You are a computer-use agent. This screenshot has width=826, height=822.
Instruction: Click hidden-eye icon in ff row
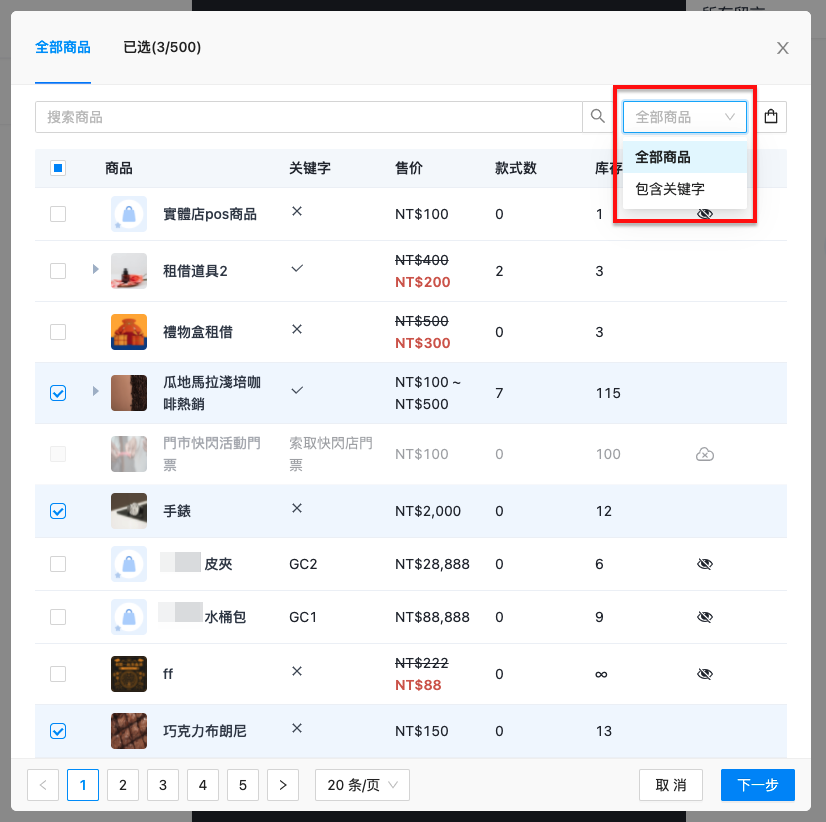click(x=704, y=673)
